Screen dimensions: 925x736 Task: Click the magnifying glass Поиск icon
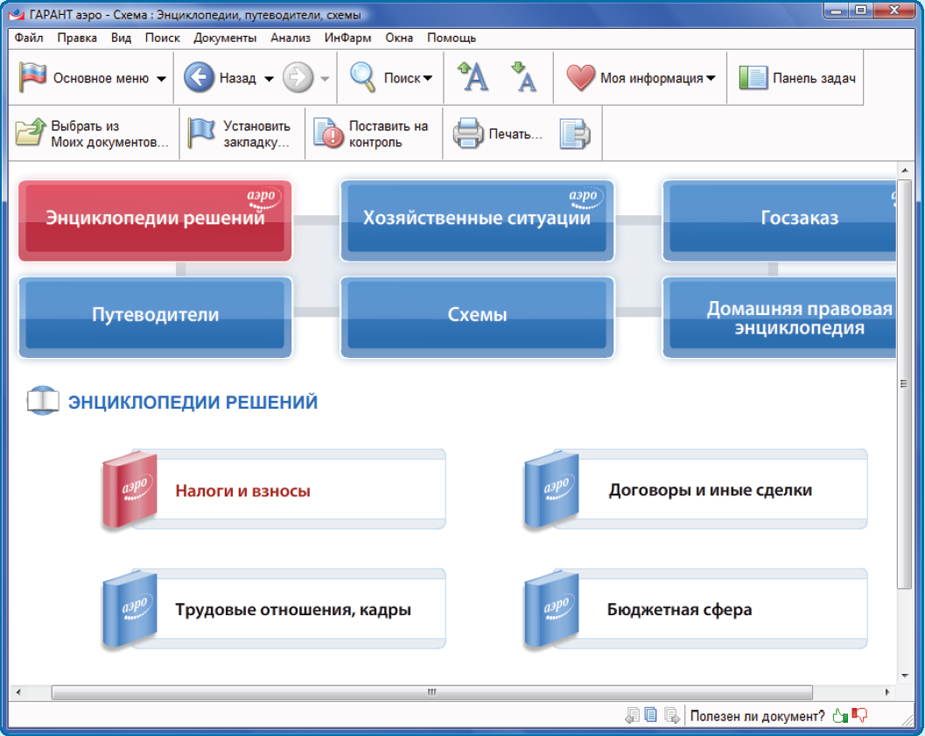[x=362, y=78]
